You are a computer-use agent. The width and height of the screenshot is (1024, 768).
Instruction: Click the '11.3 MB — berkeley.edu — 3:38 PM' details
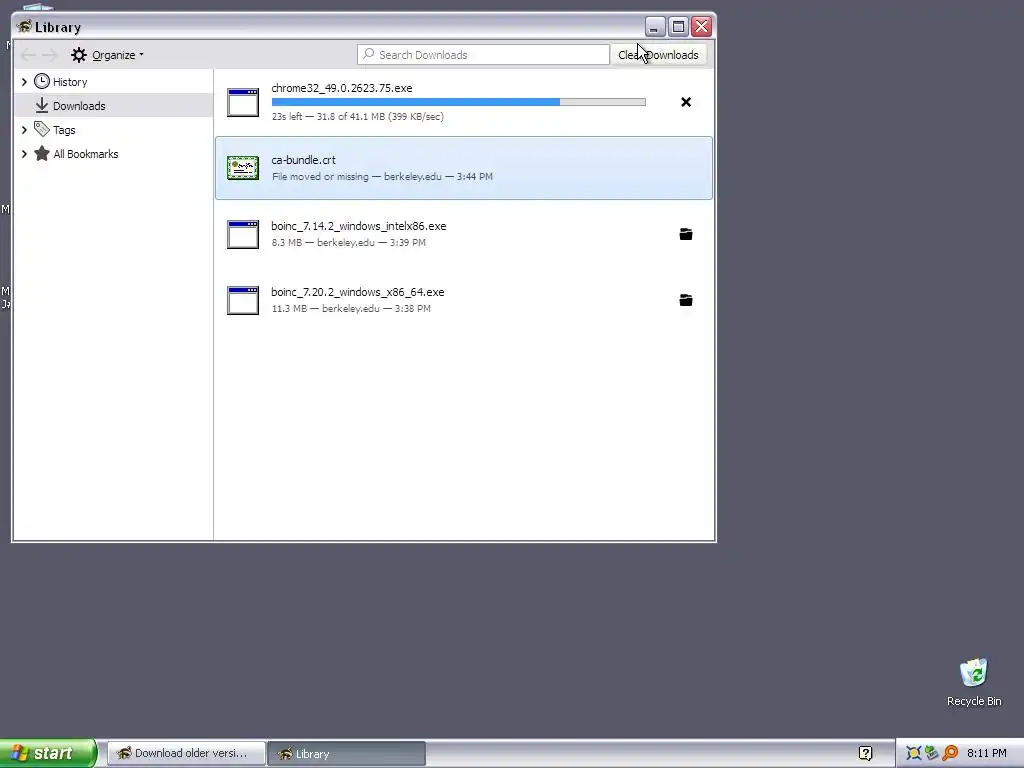(351, 308)
